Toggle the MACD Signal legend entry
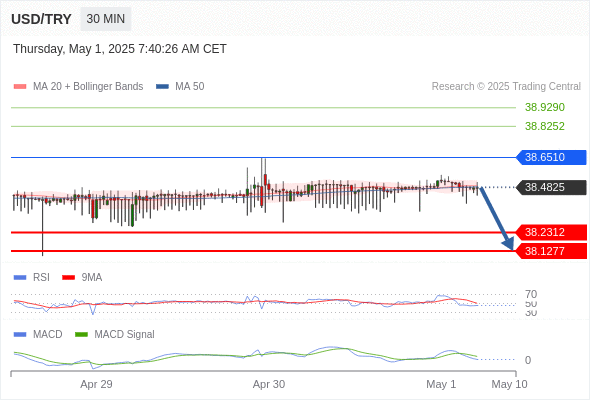The width and height of the screenshot is (590, 400). [115, 334]
